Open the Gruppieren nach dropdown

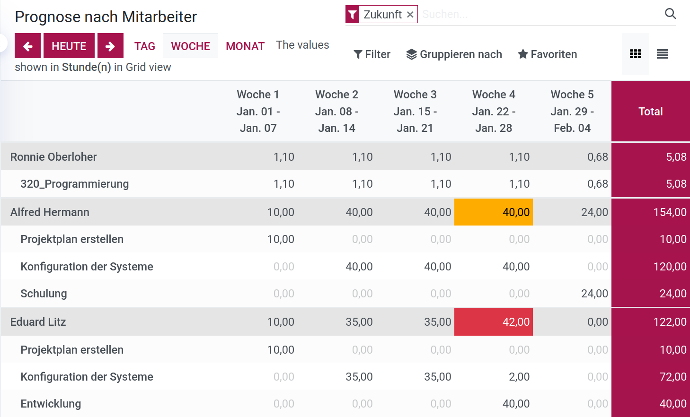(x=454, y=54)
